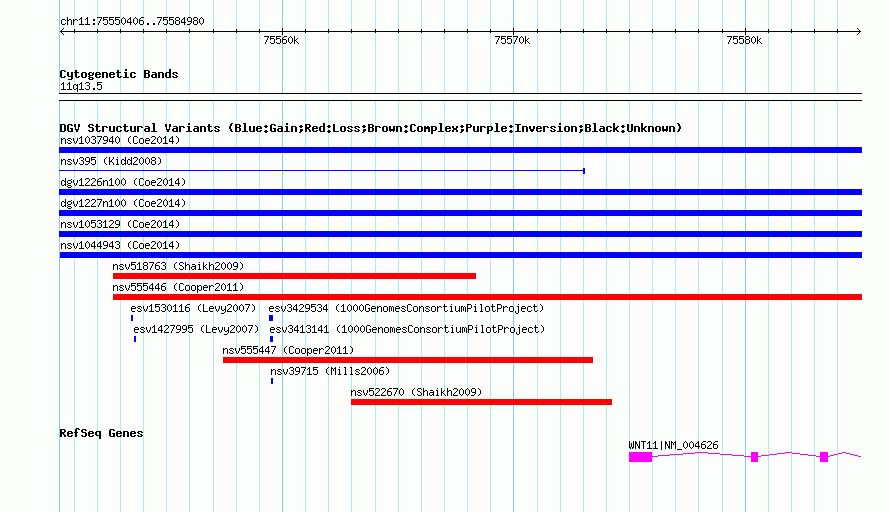Screen dimensions: 890x512
Task: Open the esv3429534 1000Genomes label
Action: (x=406, y=308)
